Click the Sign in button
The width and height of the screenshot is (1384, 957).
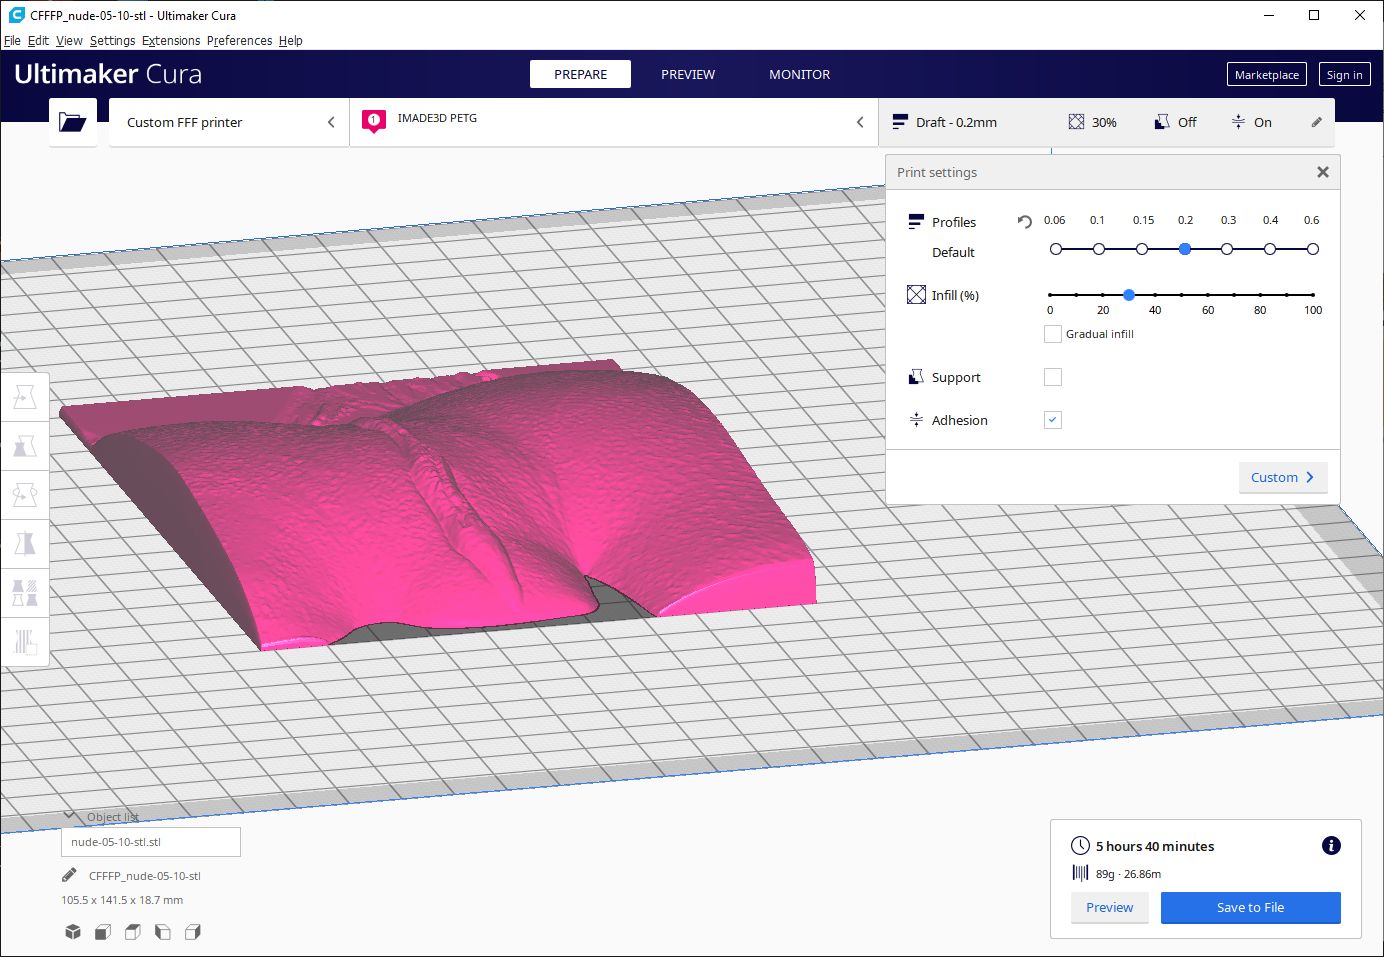pos(1344,75)
